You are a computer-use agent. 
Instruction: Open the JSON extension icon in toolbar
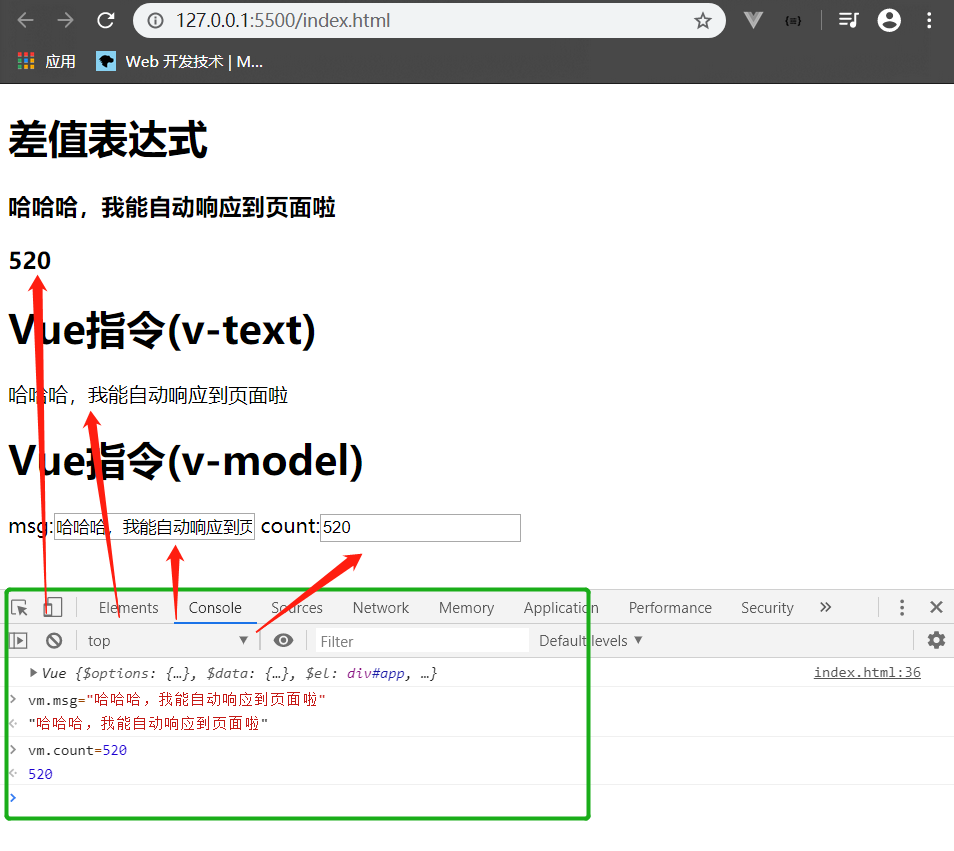[x=793, y=21]
